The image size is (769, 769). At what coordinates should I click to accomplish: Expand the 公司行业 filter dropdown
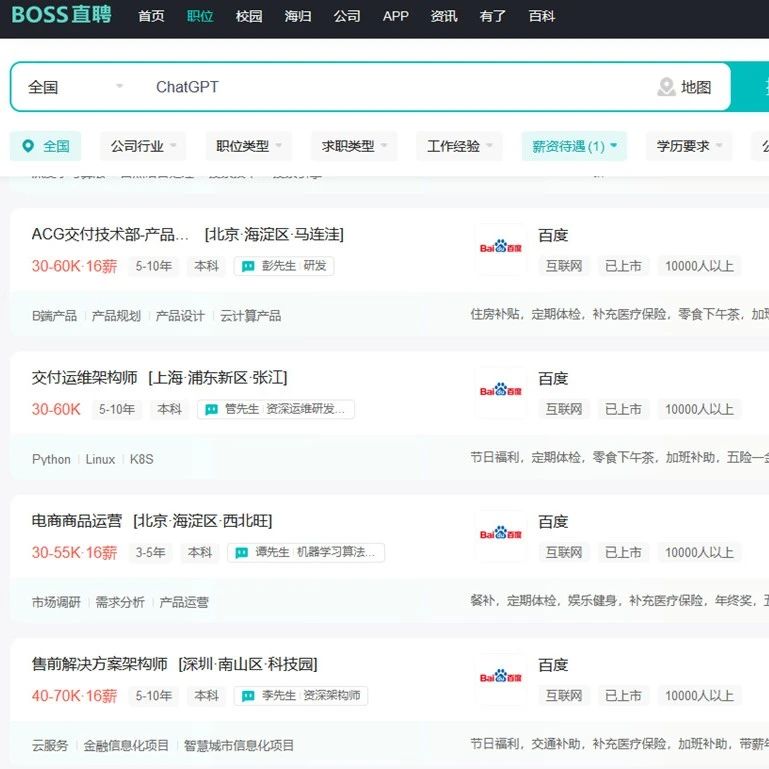click(x=143, y=146)
